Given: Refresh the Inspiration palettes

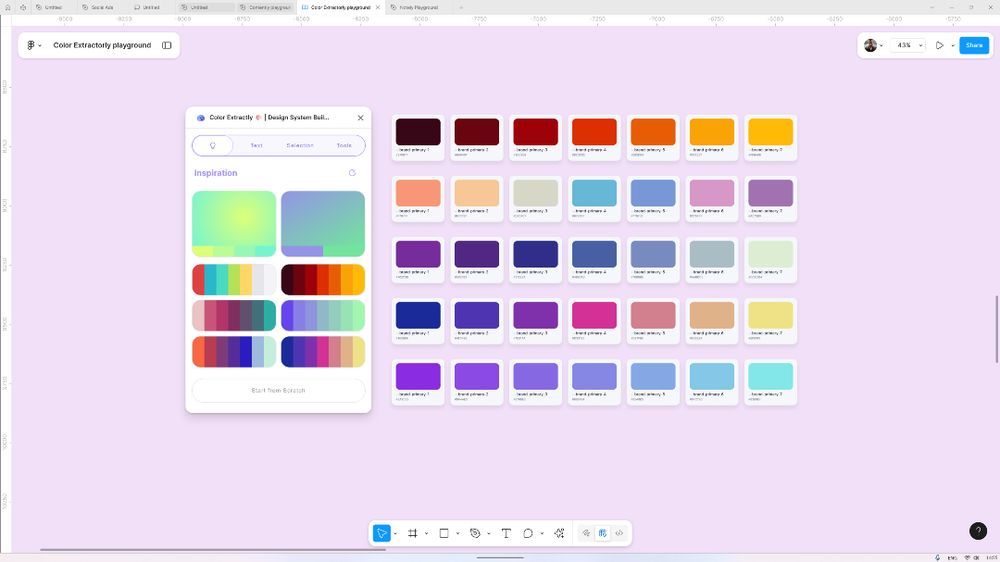Looking at the screenshot, I should coord(352,173).
